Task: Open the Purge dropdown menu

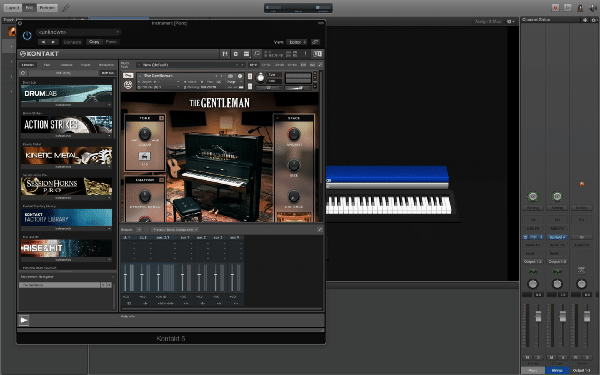Action: (233, 82)
